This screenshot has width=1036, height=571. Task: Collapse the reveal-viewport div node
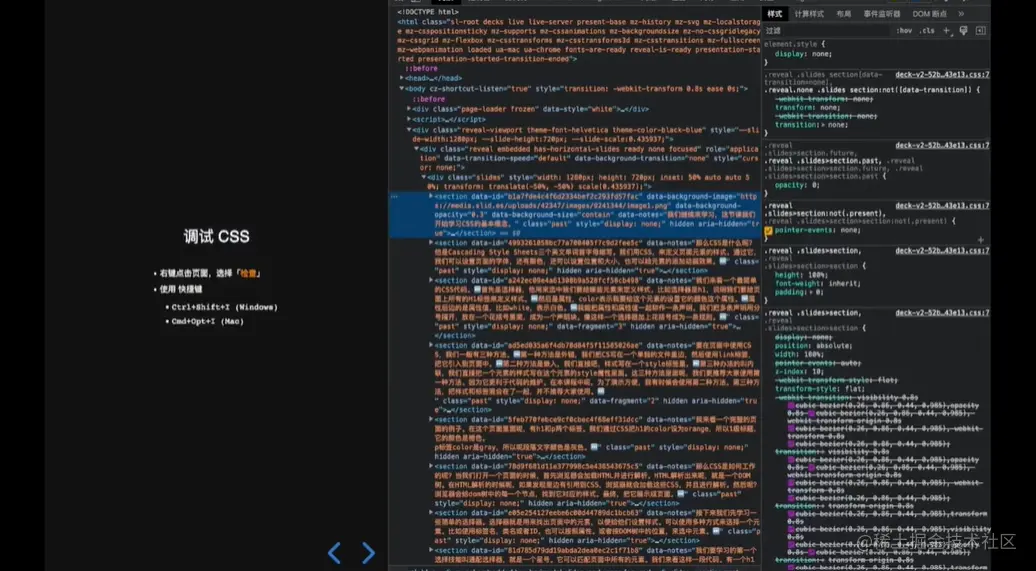(x=409, y=130)
